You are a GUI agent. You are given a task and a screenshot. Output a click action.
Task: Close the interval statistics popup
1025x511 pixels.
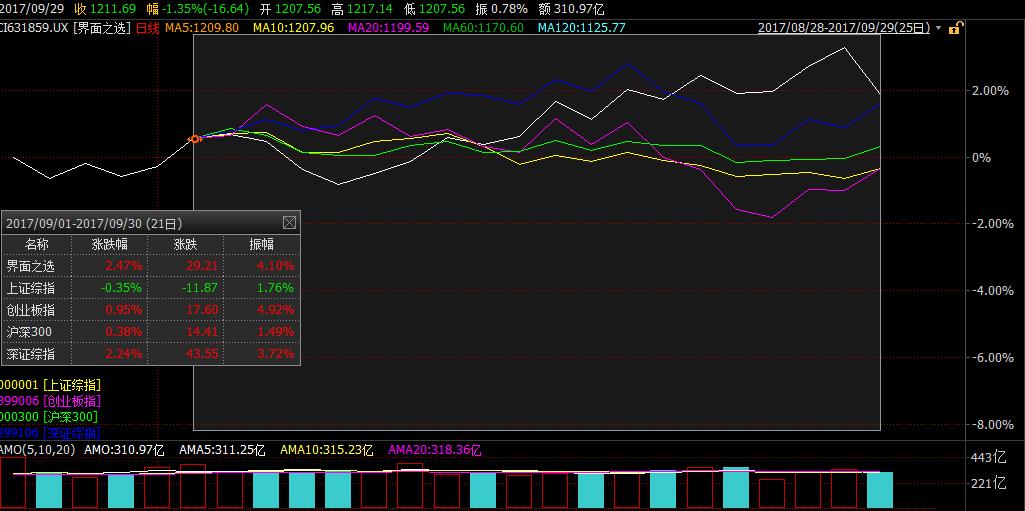pyautogui.click(x=289, y=223)
